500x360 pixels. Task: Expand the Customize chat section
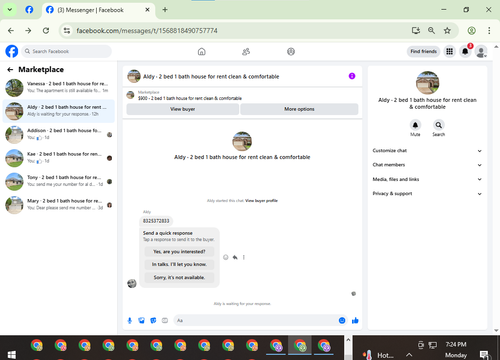point(427,151)
